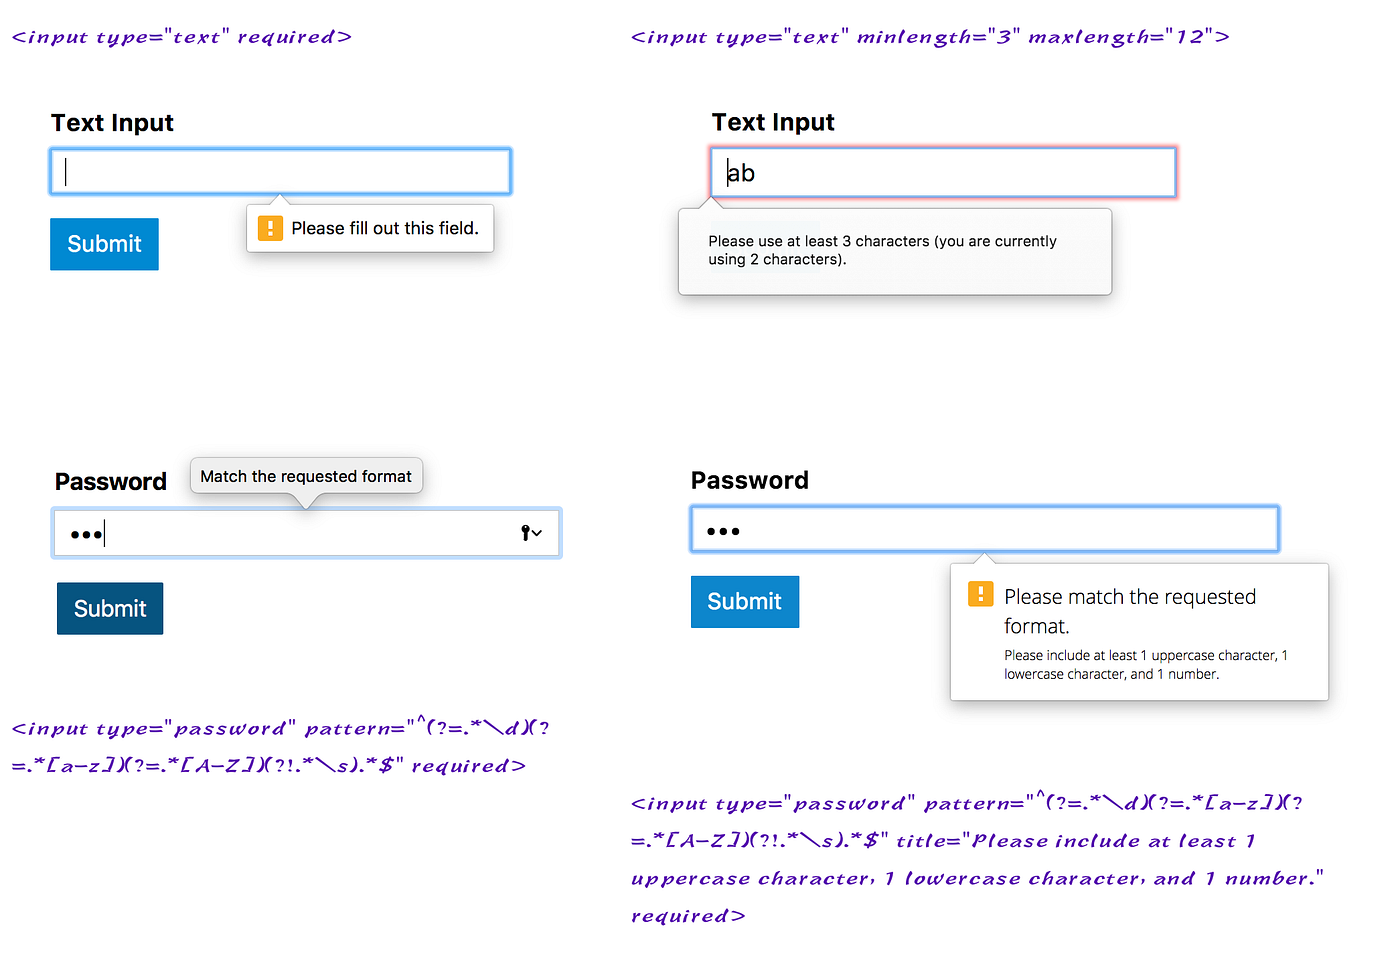Click warning icon in 'fill out this field' tooltip
The image size is (1400, 956).
point(270,228)
